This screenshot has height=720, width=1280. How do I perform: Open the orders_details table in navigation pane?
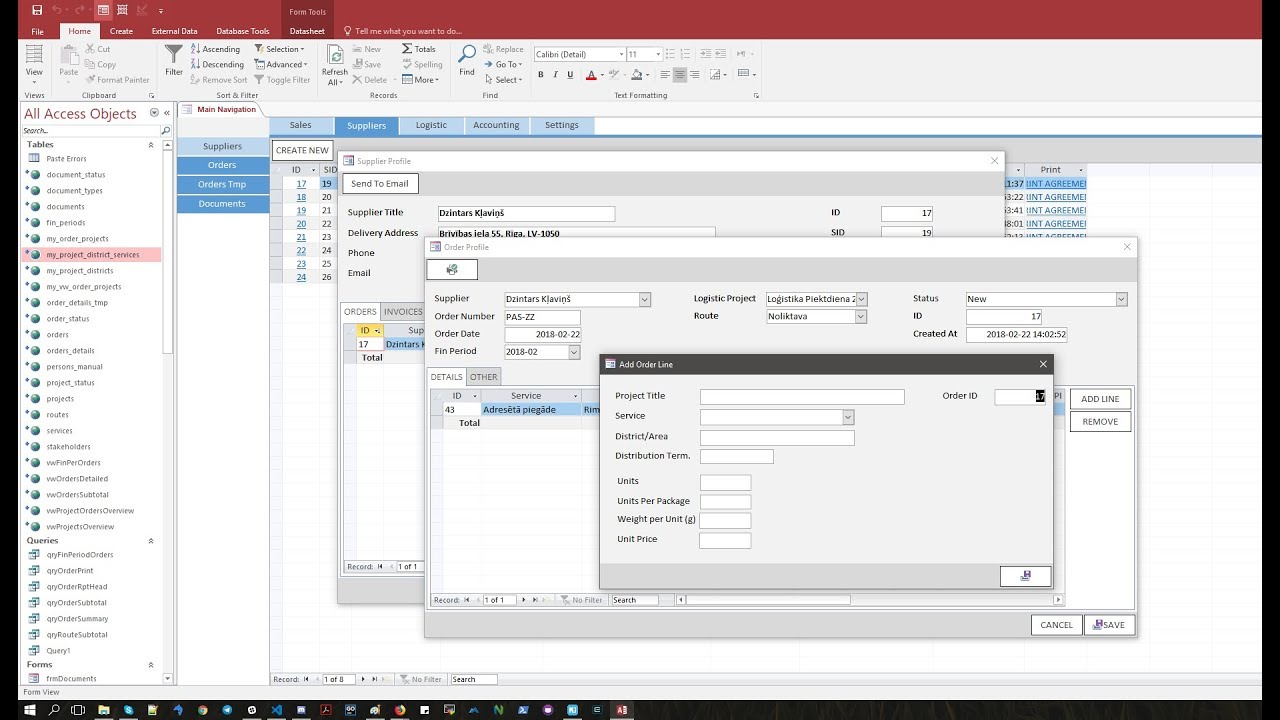(x=70, y=351)
